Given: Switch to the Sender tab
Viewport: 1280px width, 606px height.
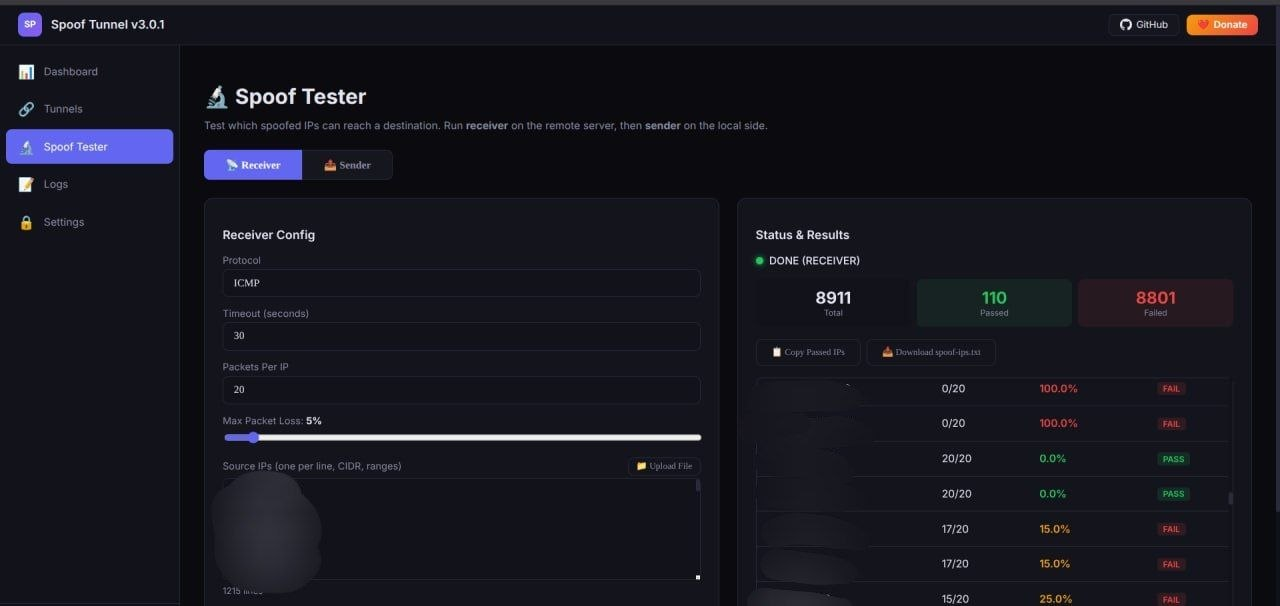Looking at the screenshot, I should tap(347, 165).
